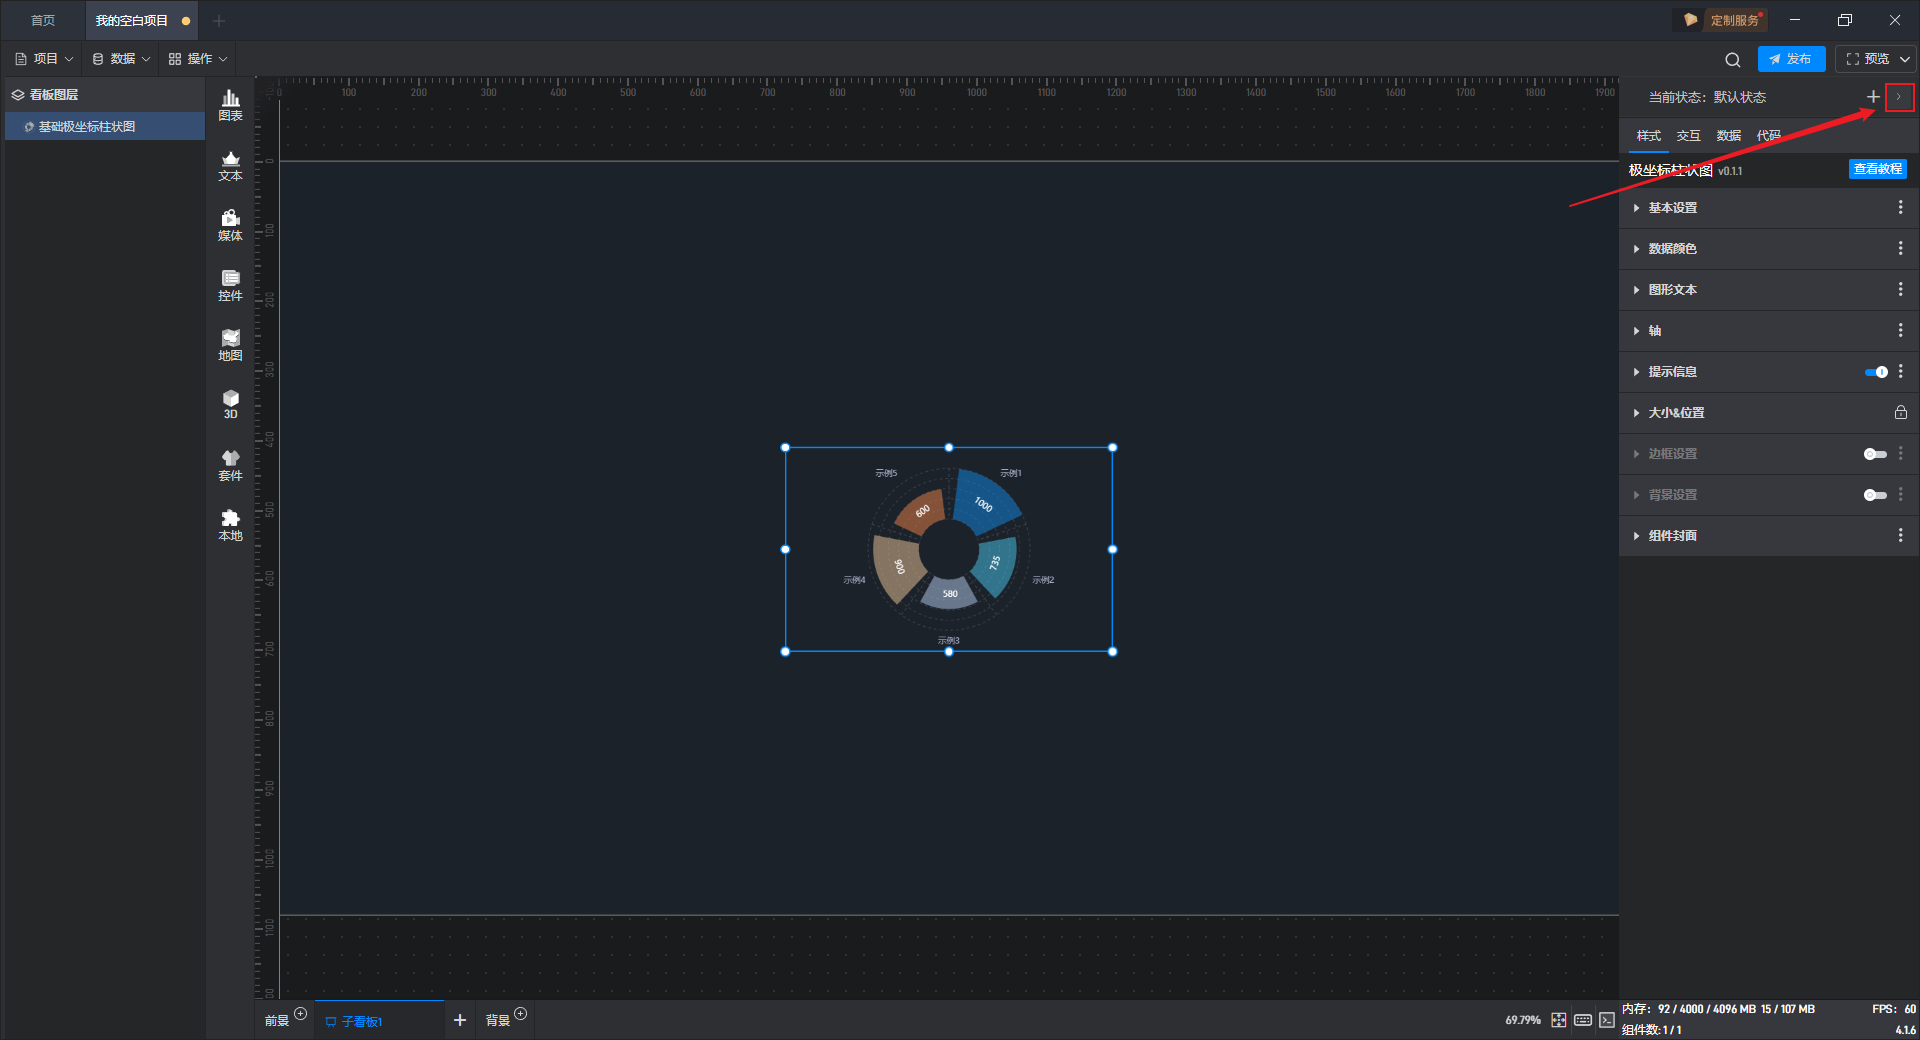Viewport: 1920px width, 1040px height.
Task: Click the search magnifier icon
Action: [1733, 59]
